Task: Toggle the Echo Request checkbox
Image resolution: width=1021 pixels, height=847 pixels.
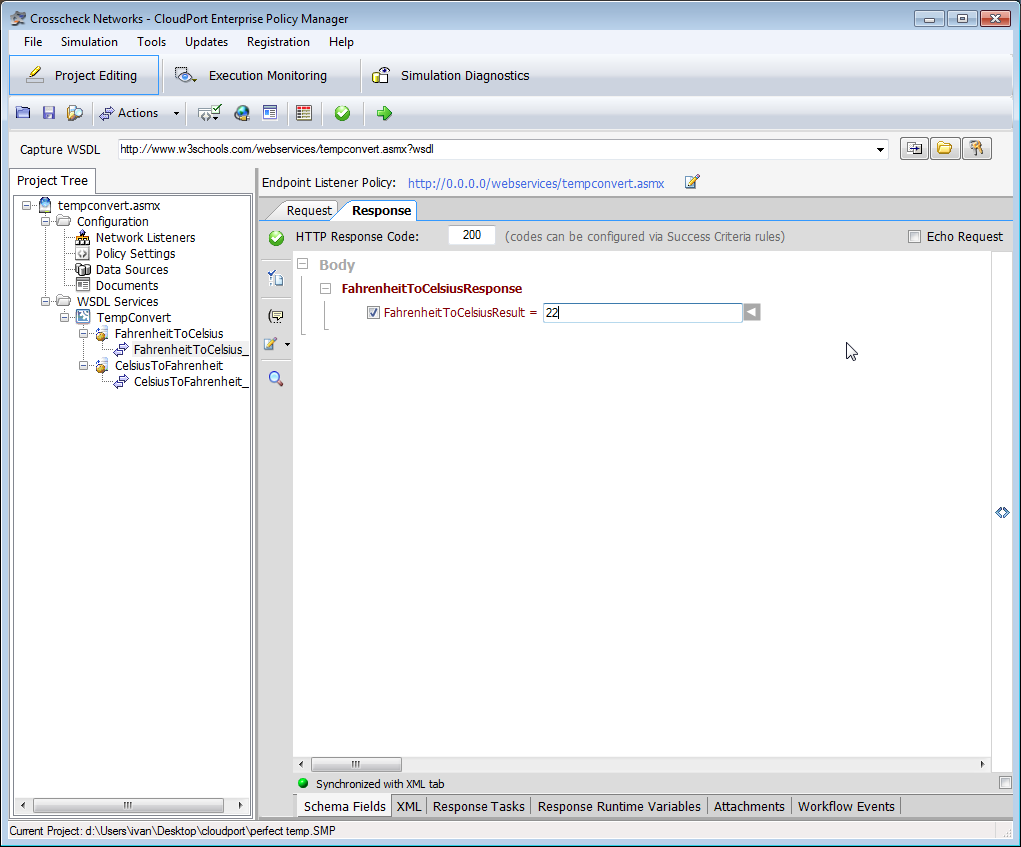Action: tap(914, 237)
